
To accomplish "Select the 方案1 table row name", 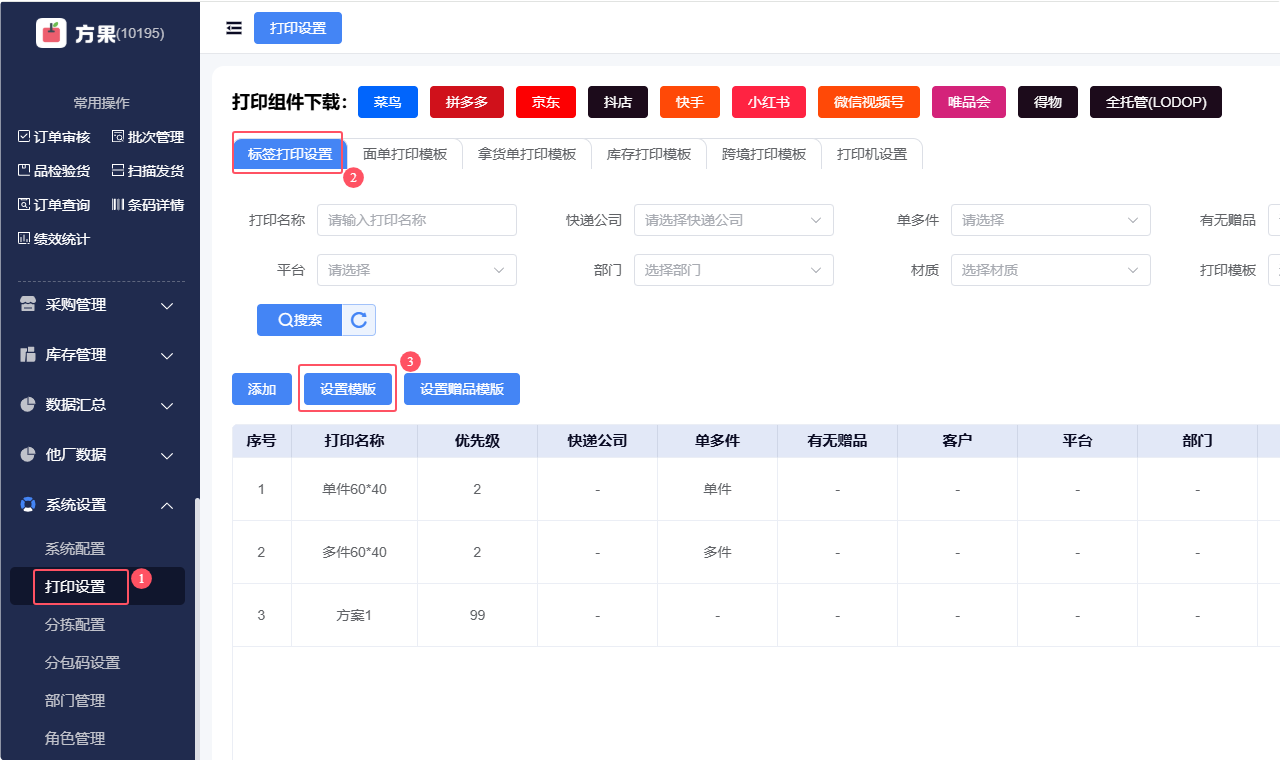I will pyautogui.click(x=354, y=615).
